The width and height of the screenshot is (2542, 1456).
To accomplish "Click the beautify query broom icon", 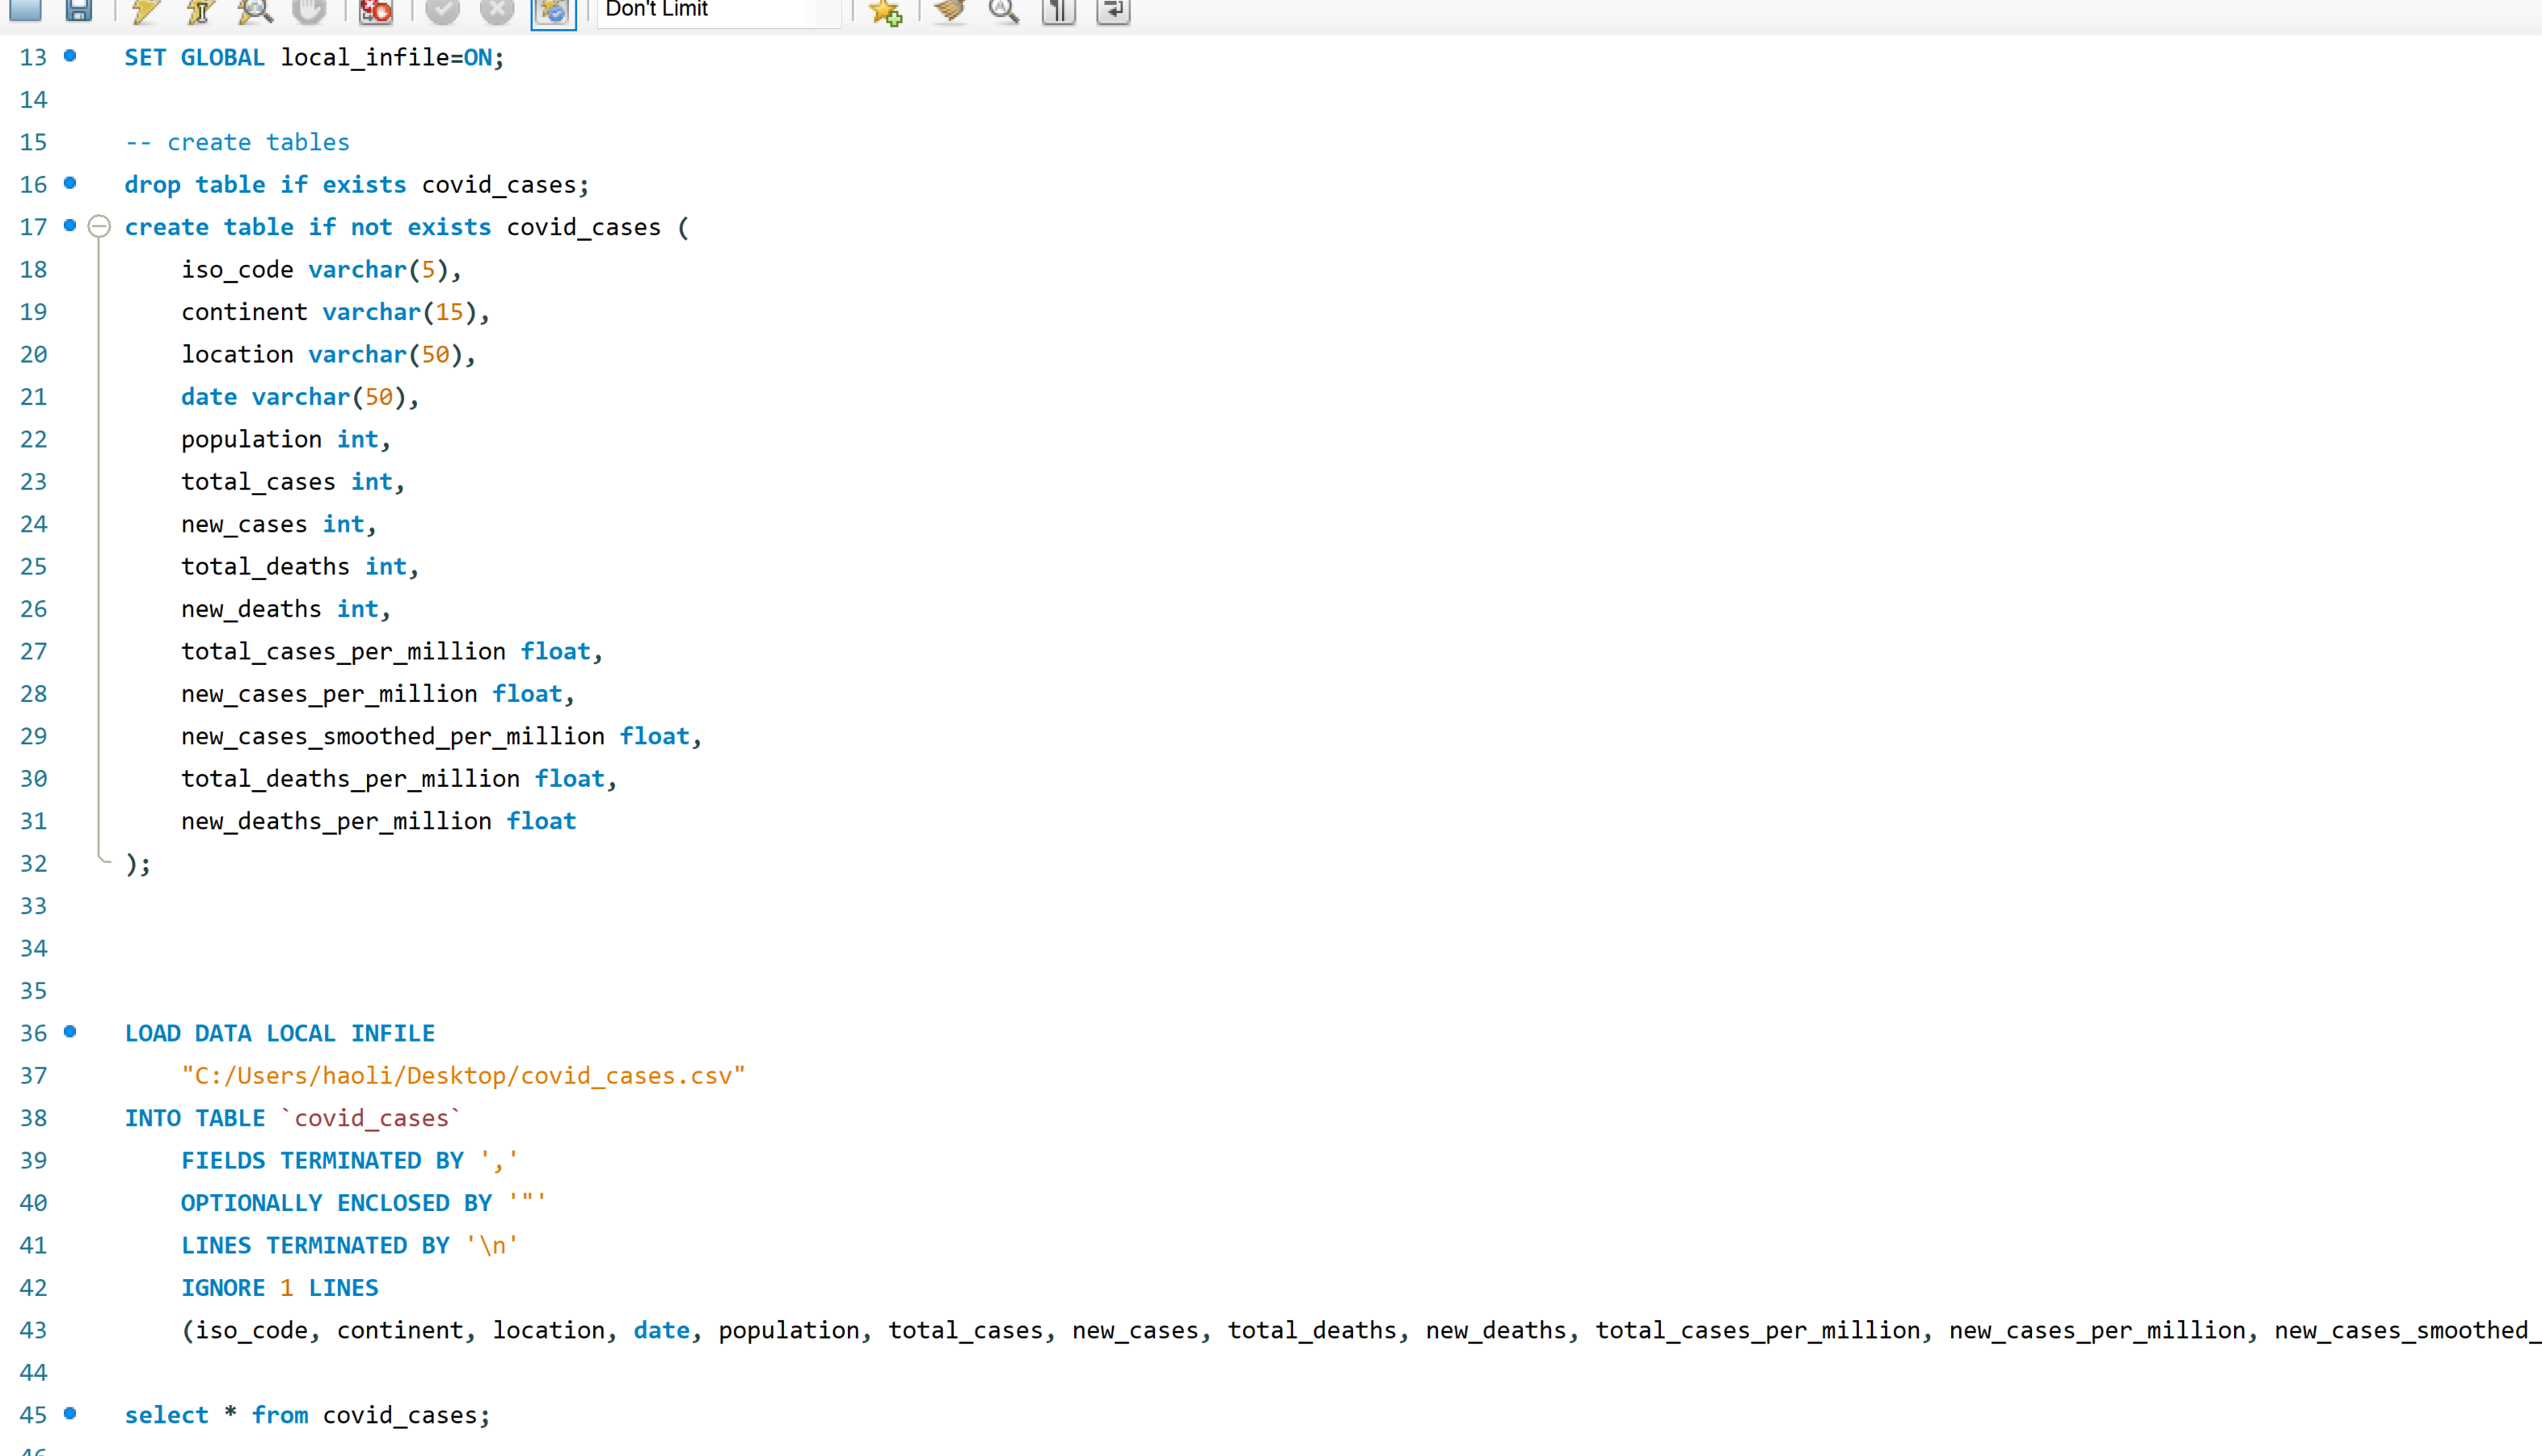I will (x=950, y=10).
